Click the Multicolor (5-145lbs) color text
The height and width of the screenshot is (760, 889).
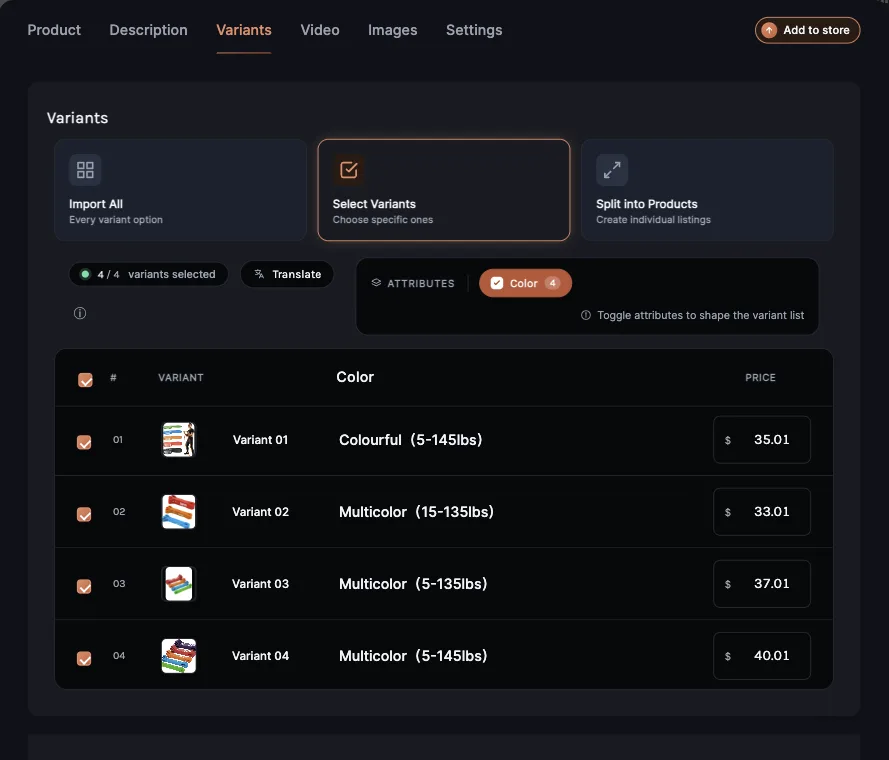413,656
